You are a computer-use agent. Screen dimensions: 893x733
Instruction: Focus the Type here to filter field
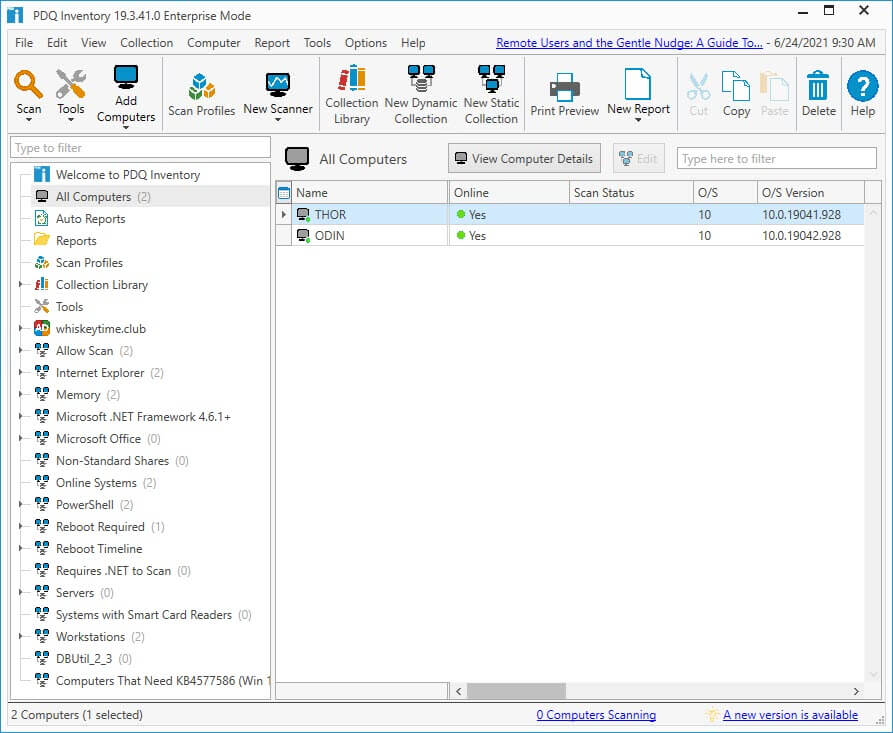click(776, 158)
